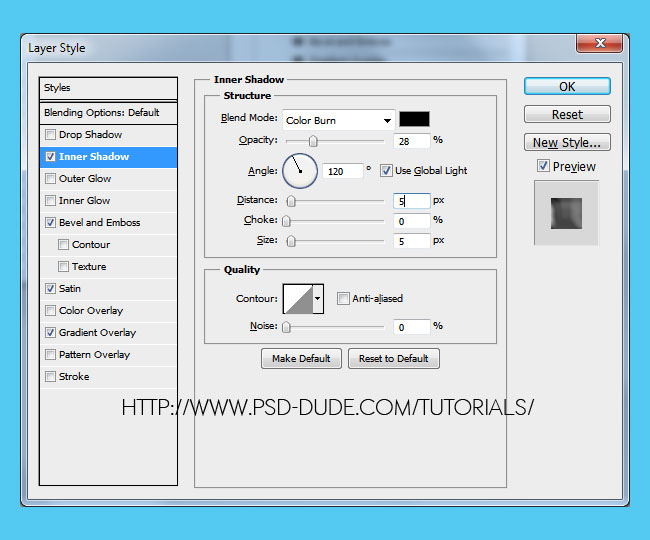Viewport: 650px width, 540px height.
Task: Toggle Use Global Light checkbox
Action: pos(386,170)
